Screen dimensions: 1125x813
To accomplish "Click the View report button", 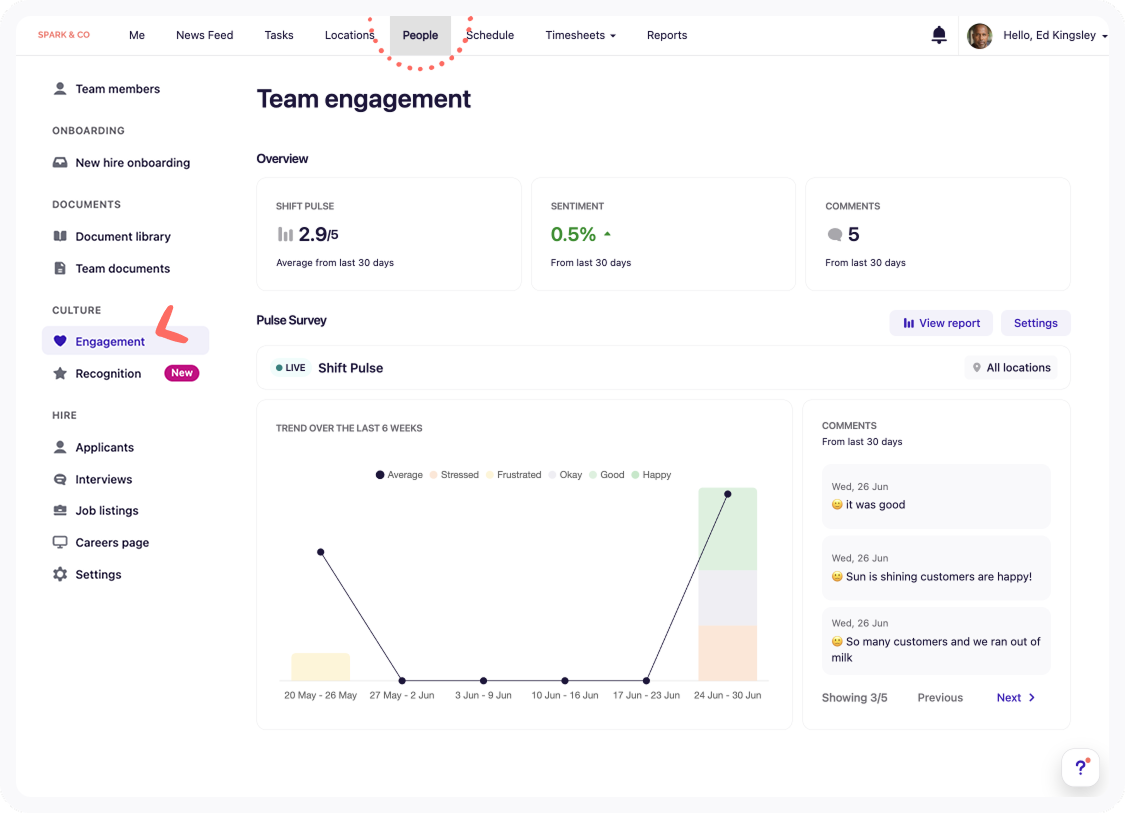I will pyautogui.click(x=941, y=323).
